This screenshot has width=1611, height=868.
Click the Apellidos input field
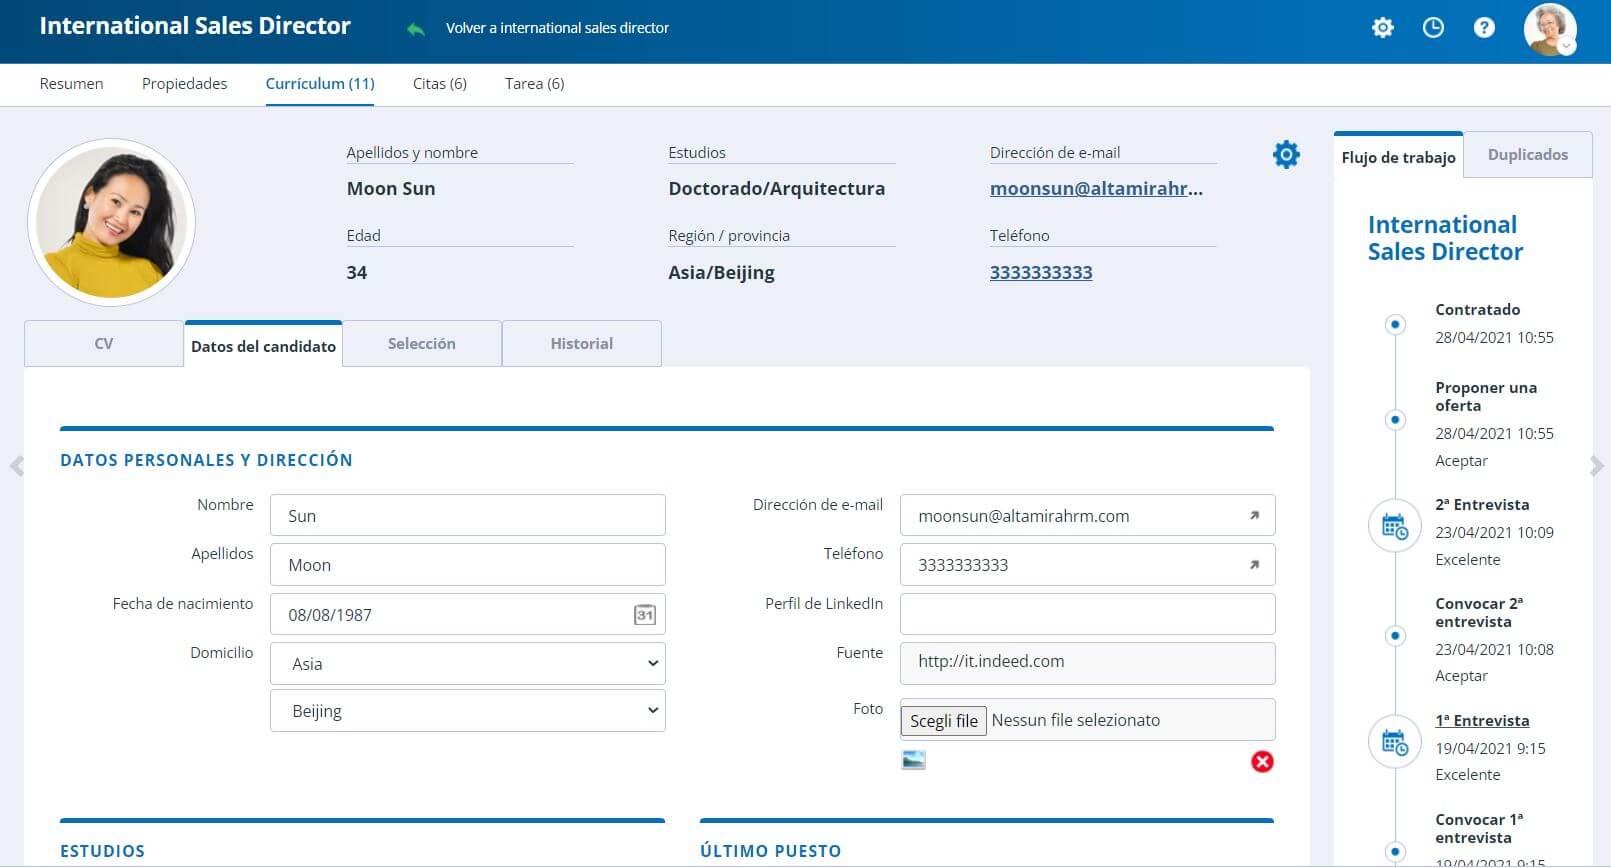467,564
